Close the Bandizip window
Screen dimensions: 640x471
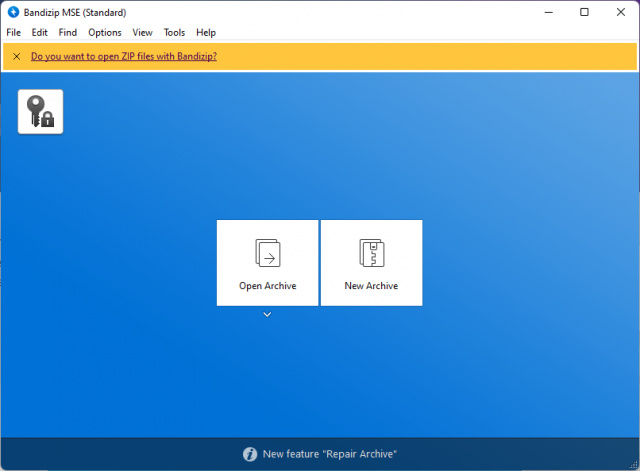(x=621, y=12)
